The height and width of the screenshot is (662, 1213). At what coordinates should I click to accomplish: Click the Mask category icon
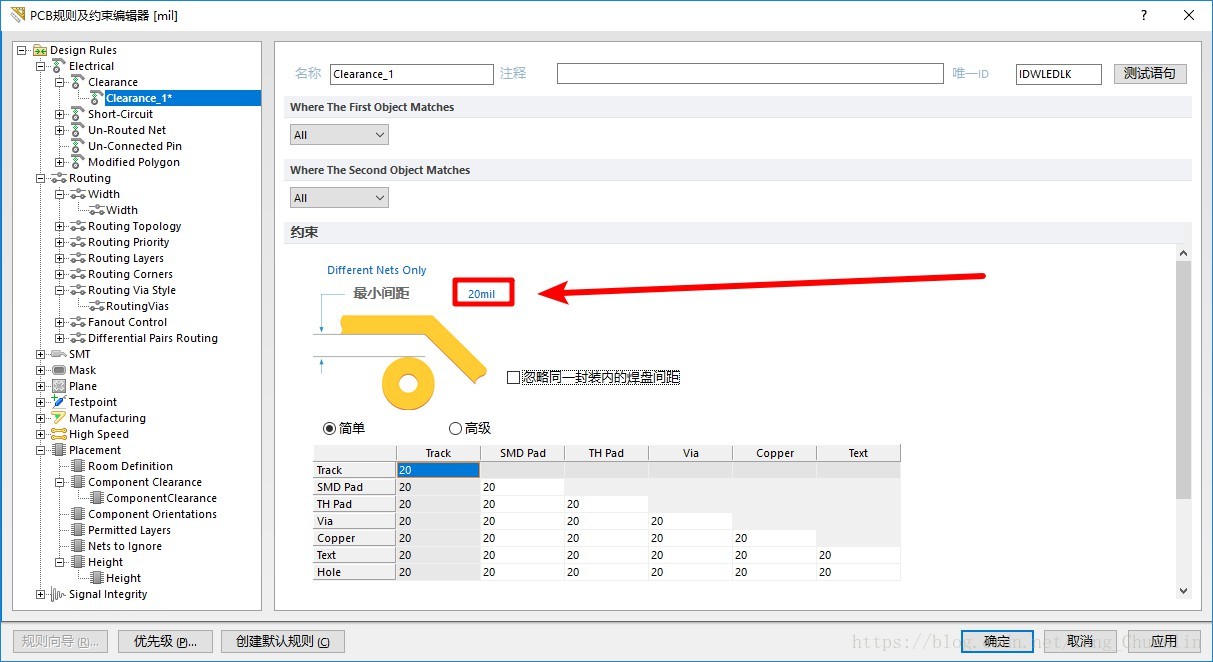59,370
